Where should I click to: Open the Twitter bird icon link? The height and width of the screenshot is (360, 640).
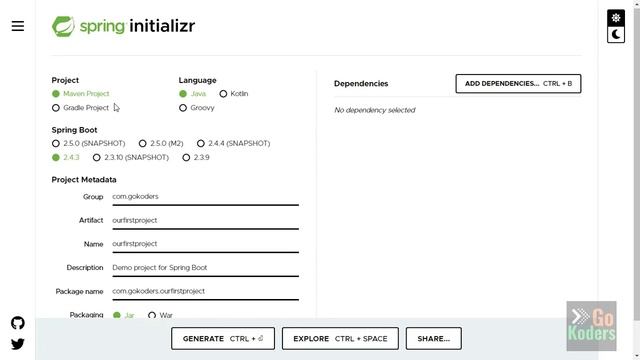(18, 344)
